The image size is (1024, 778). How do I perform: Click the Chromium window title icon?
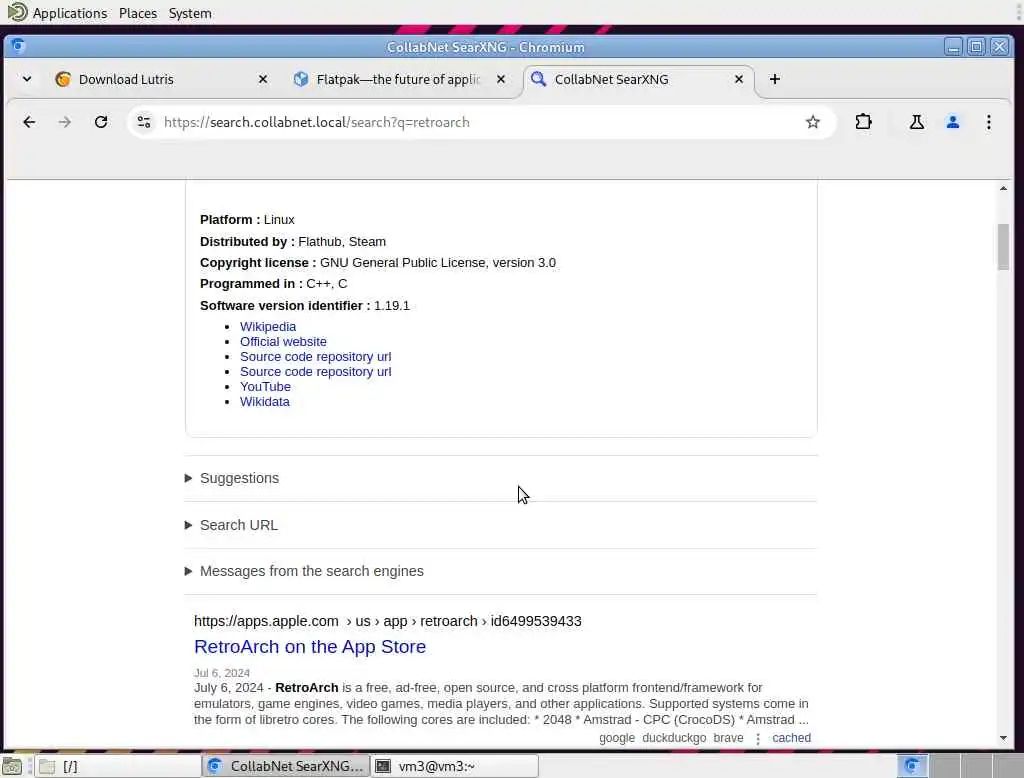18,46
